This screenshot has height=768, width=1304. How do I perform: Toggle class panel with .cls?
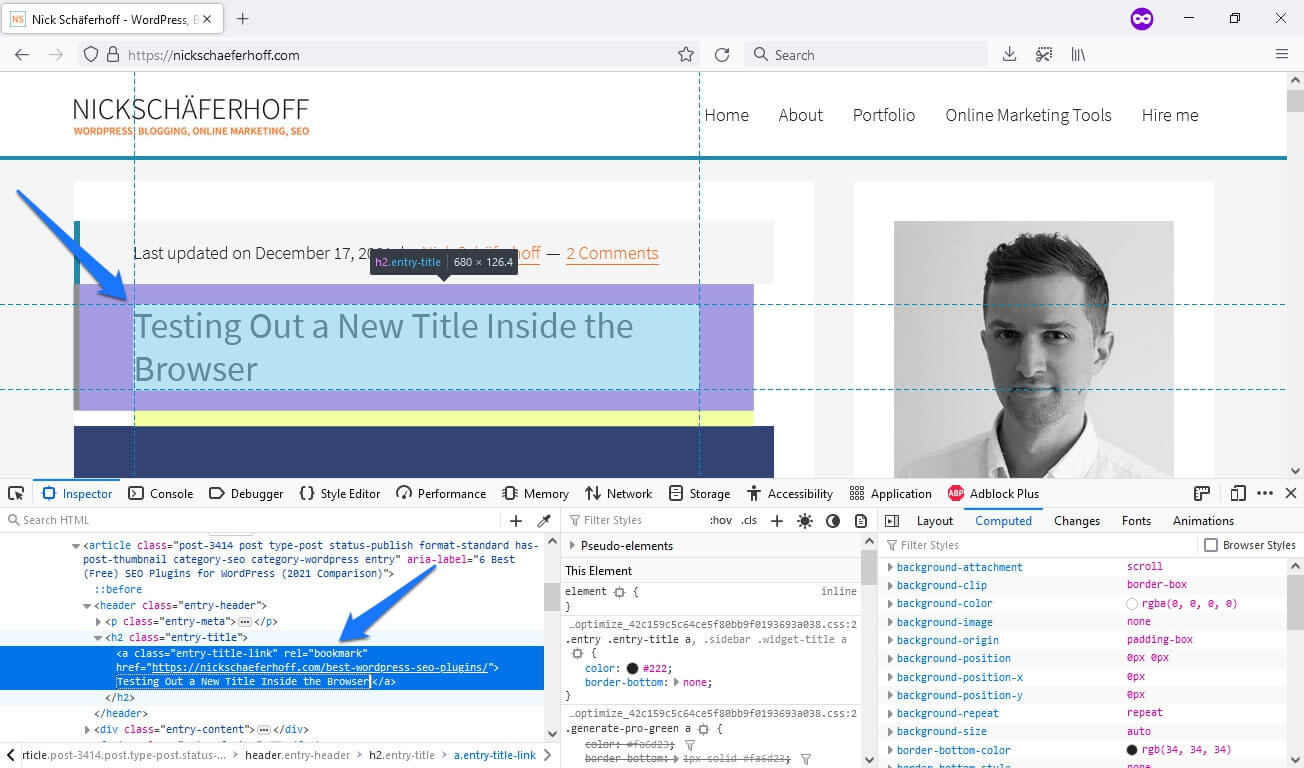click(750, 520)
